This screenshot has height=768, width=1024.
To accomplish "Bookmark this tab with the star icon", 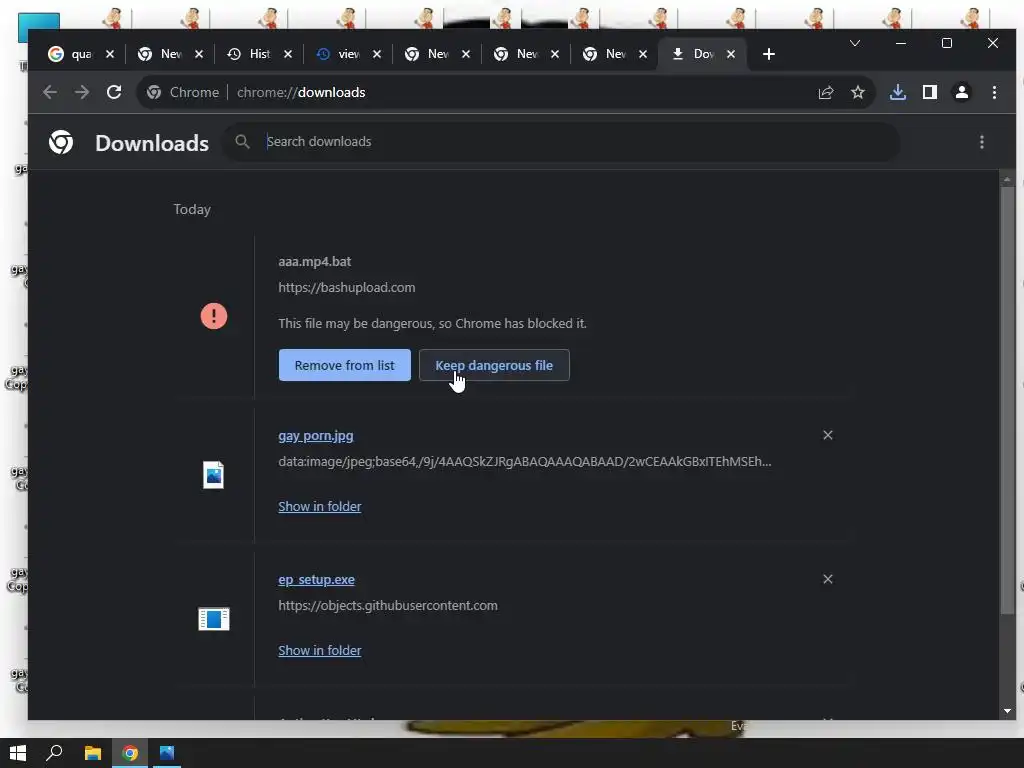I will (x=857, y=92).
